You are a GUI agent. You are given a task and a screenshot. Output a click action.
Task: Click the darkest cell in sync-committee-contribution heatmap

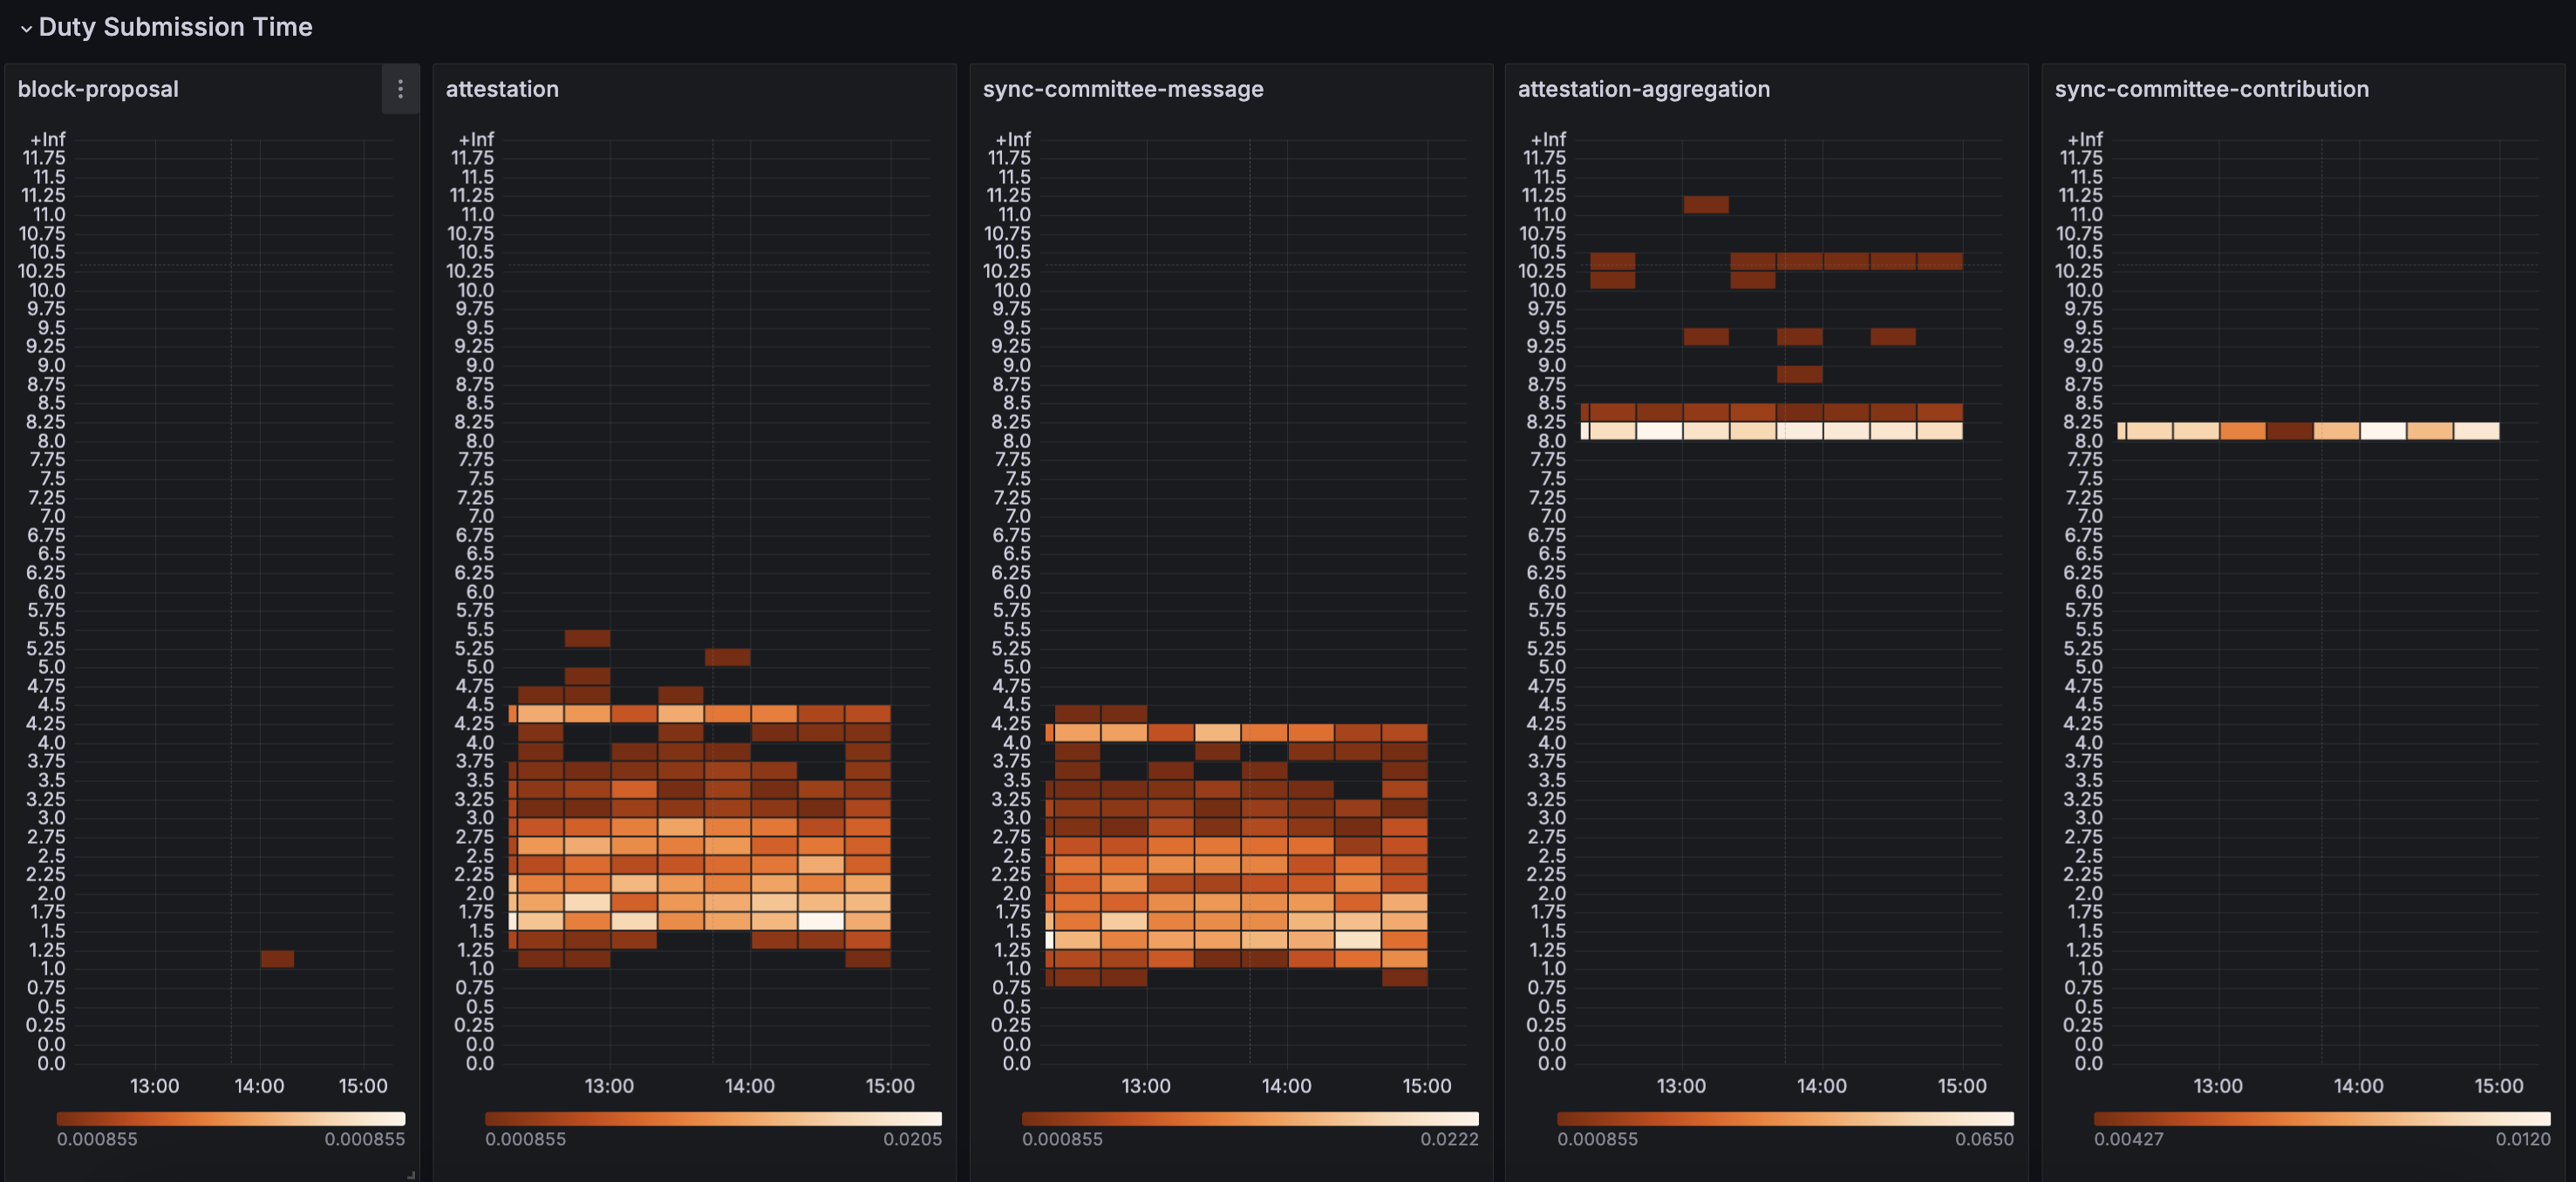click(x=2289, y=431)
